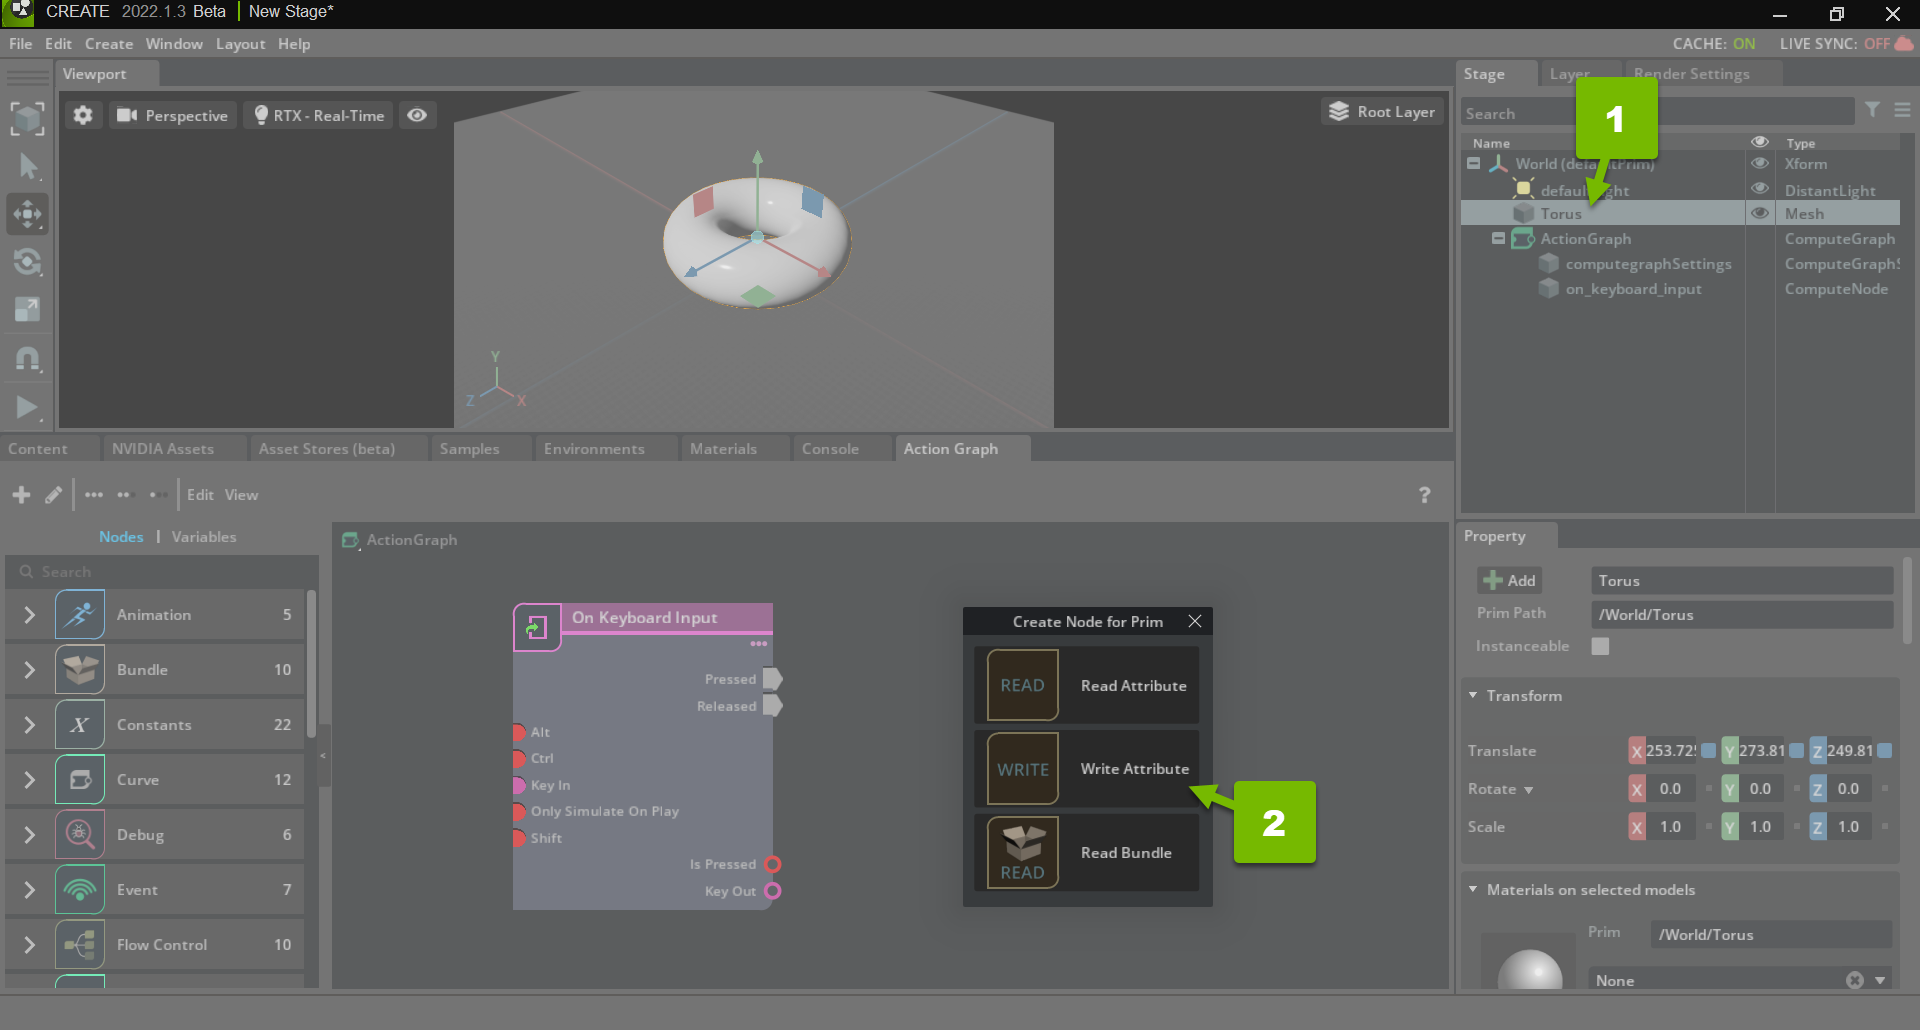Open the Create menu
The width and height of the screenshot is (1920, 1030).
[x=109, y=44]
